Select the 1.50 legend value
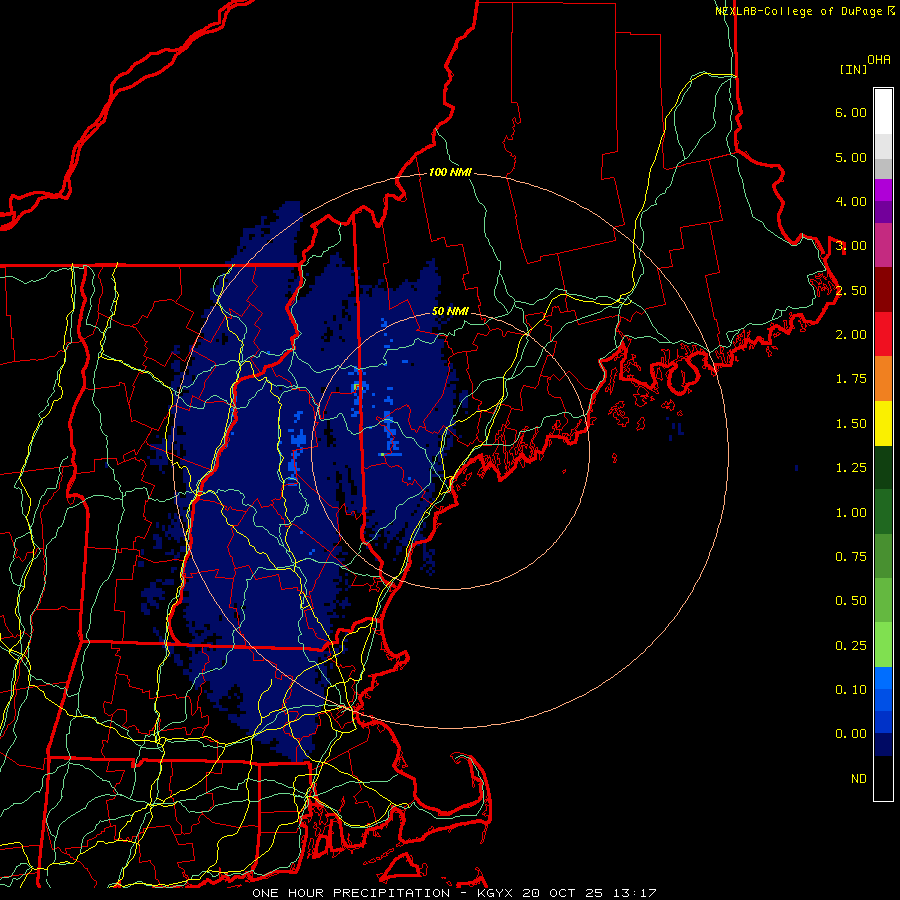Screen dimensions: 900x900 pos(851,424)
